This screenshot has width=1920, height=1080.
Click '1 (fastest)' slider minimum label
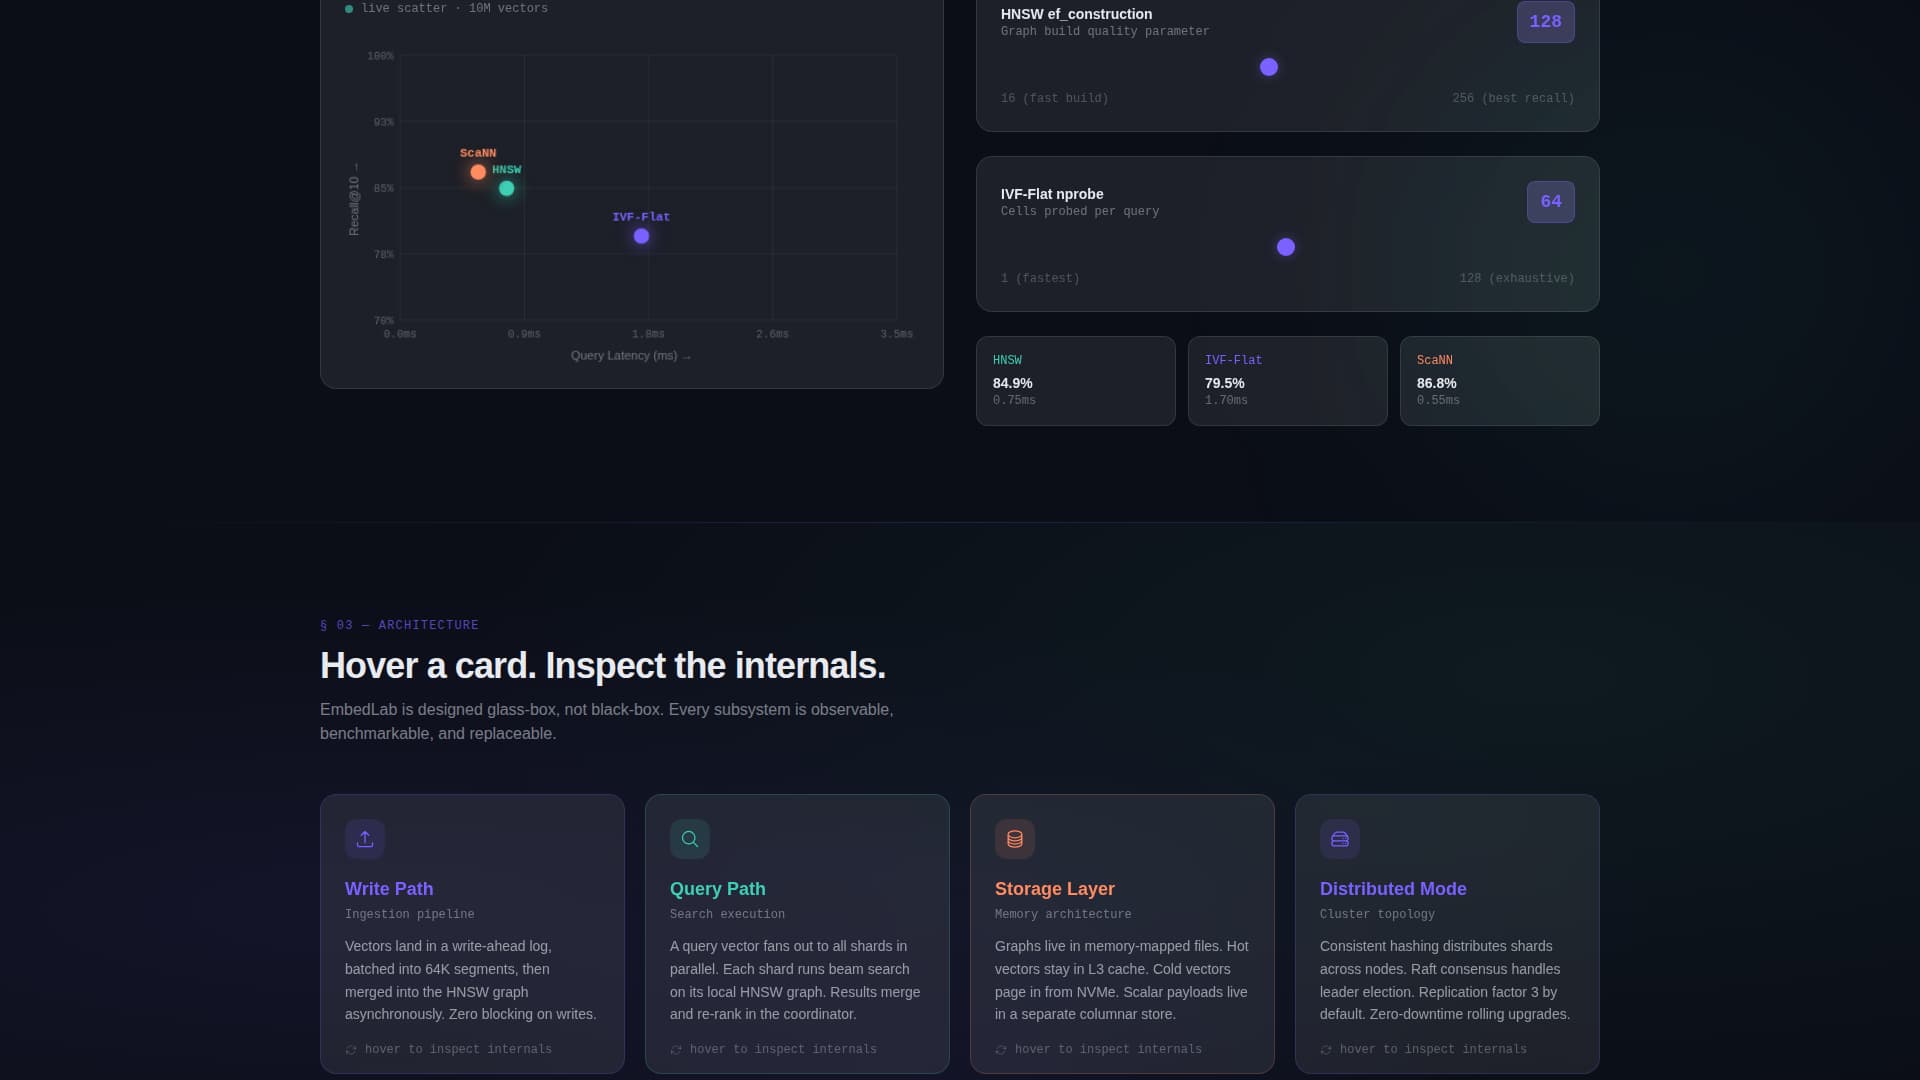(1040, 278)
